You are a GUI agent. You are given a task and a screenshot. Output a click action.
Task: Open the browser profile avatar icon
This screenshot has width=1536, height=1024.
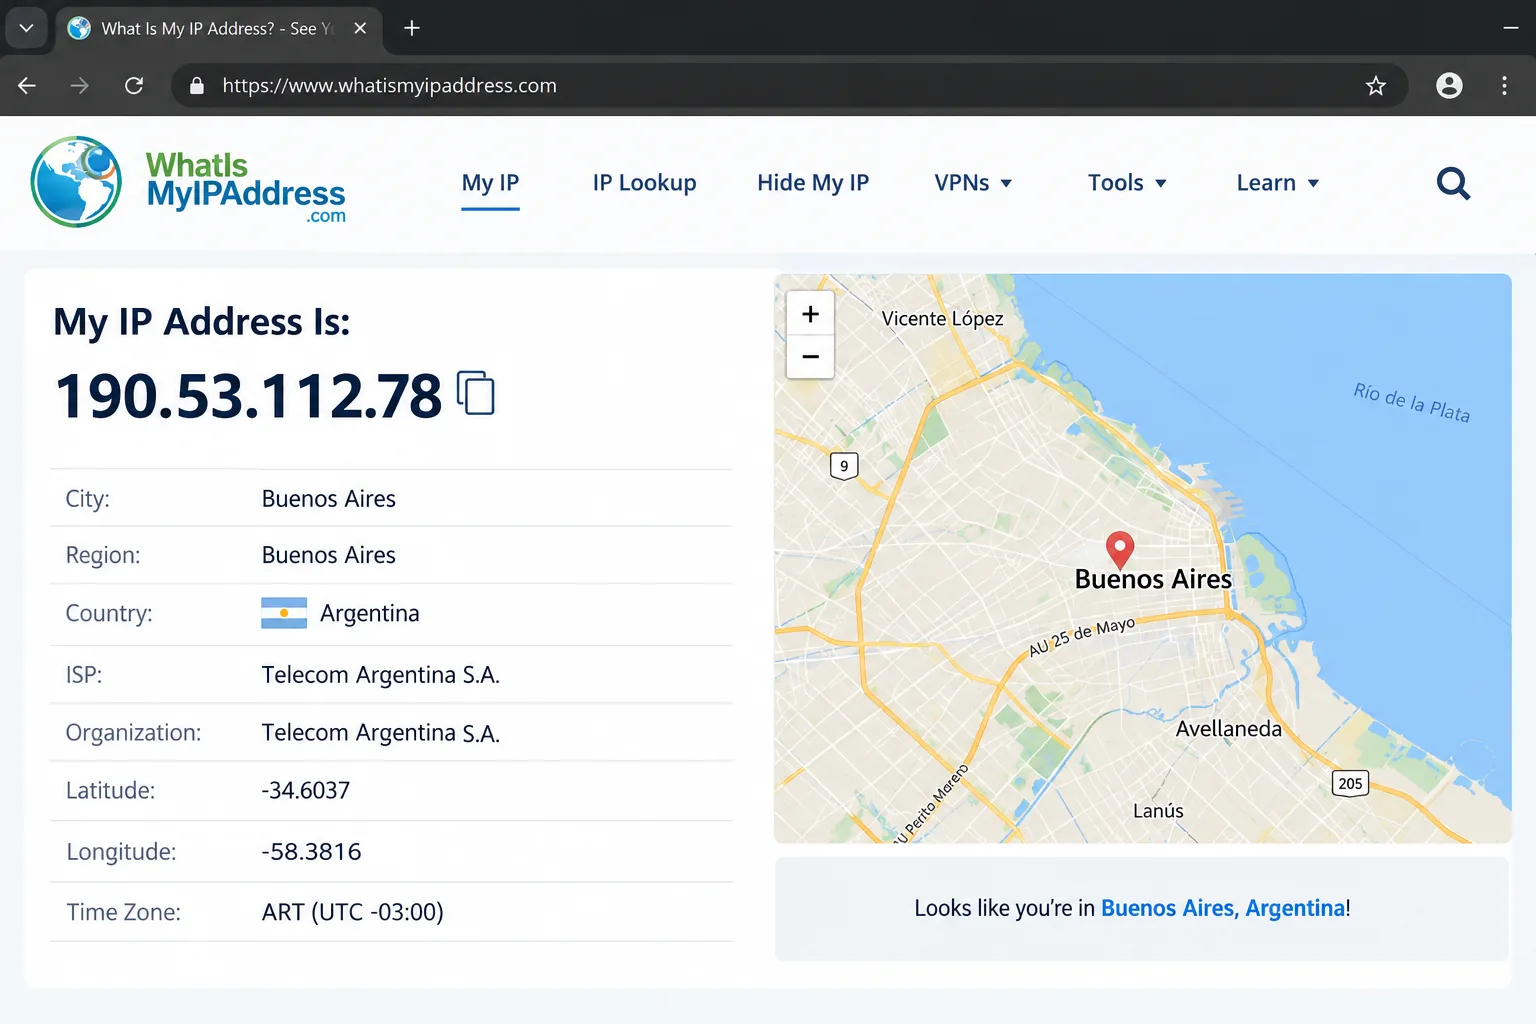click(x=1449, y=86)
